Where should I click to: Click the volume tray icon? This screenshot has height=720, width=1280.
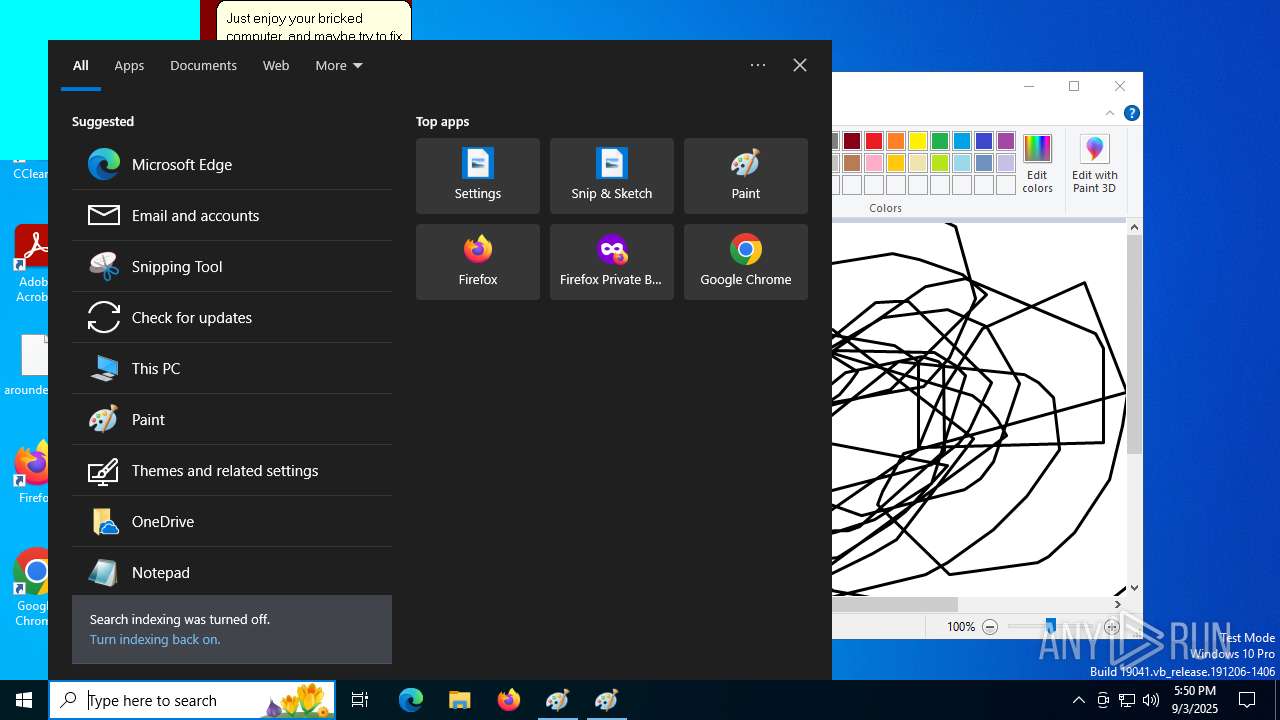click(1151, 700)
